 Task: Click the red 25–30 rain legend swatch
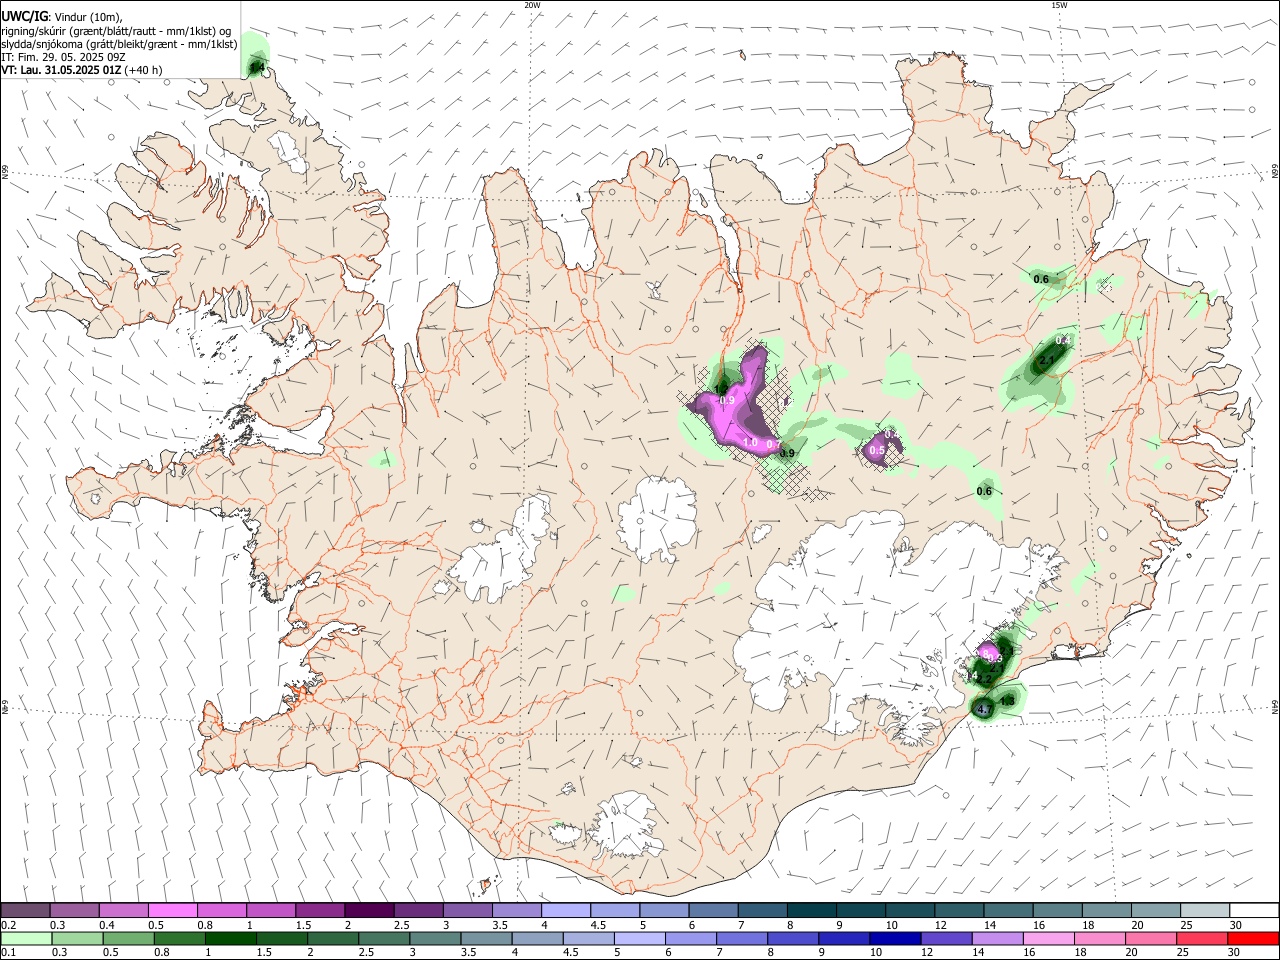(x=1201, y=939)
